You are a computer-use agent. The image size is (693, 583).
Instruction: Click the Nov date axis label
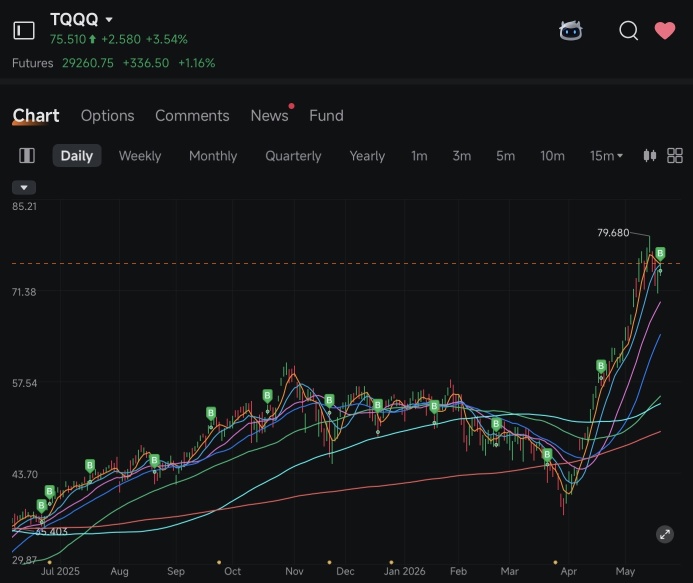point(294,571)
